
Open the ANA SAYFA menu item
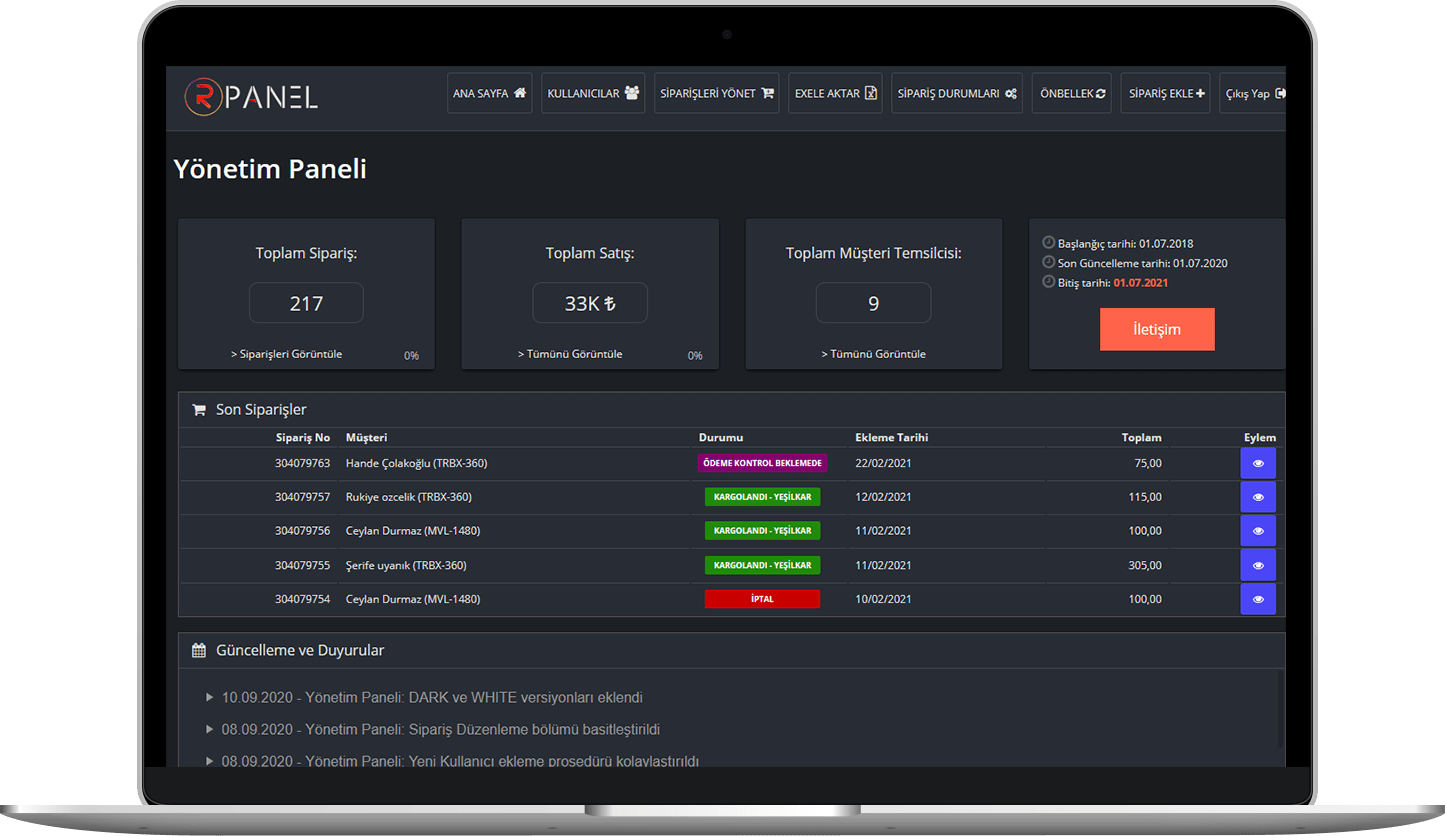[489, 93]
